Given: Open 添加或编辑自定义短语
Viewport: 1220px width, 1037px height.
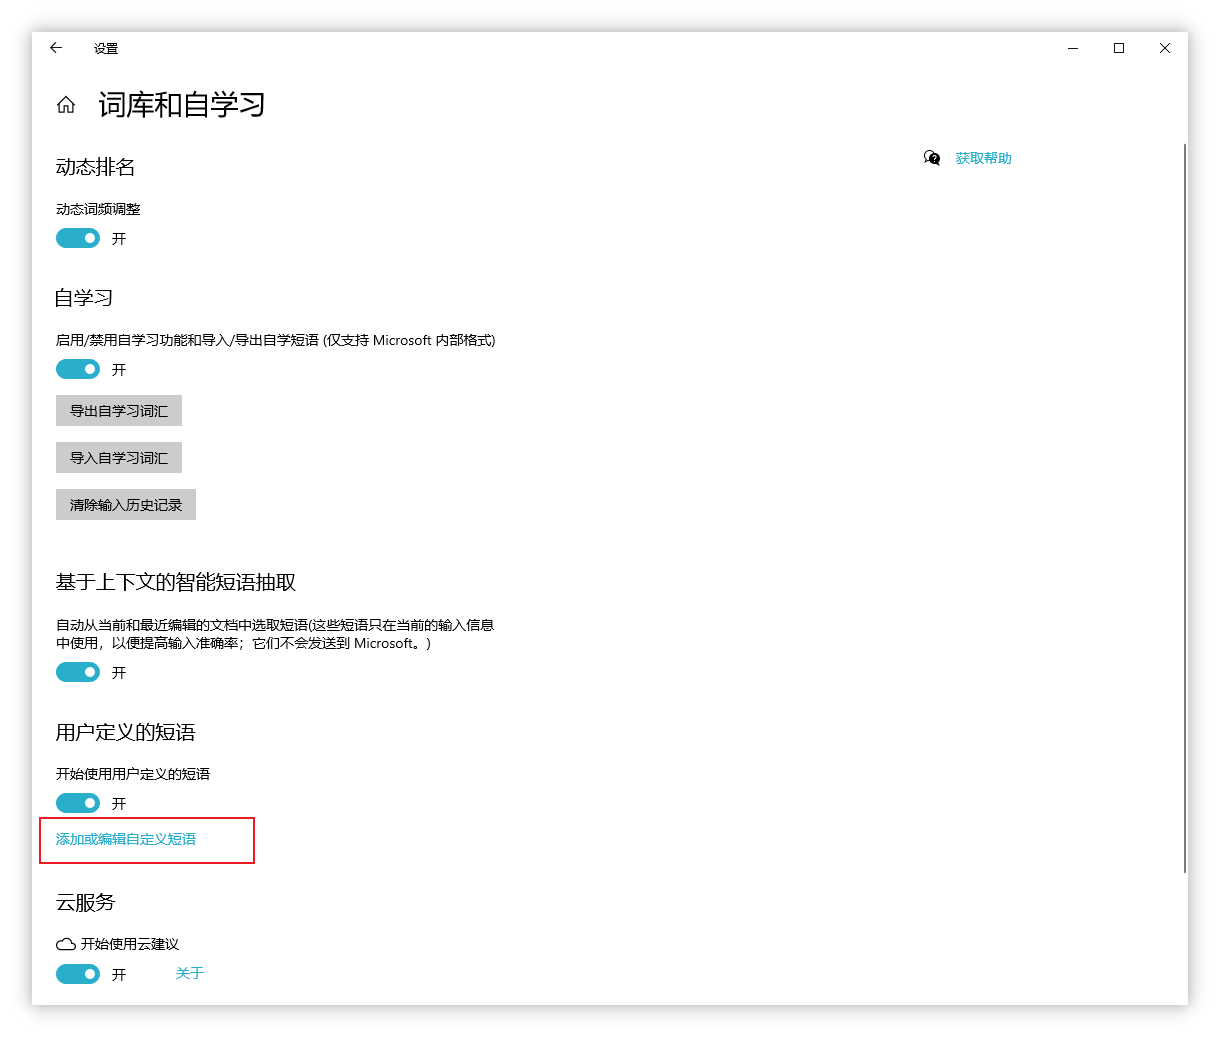Looking at the screenshot, I should (x=127, y=840).
